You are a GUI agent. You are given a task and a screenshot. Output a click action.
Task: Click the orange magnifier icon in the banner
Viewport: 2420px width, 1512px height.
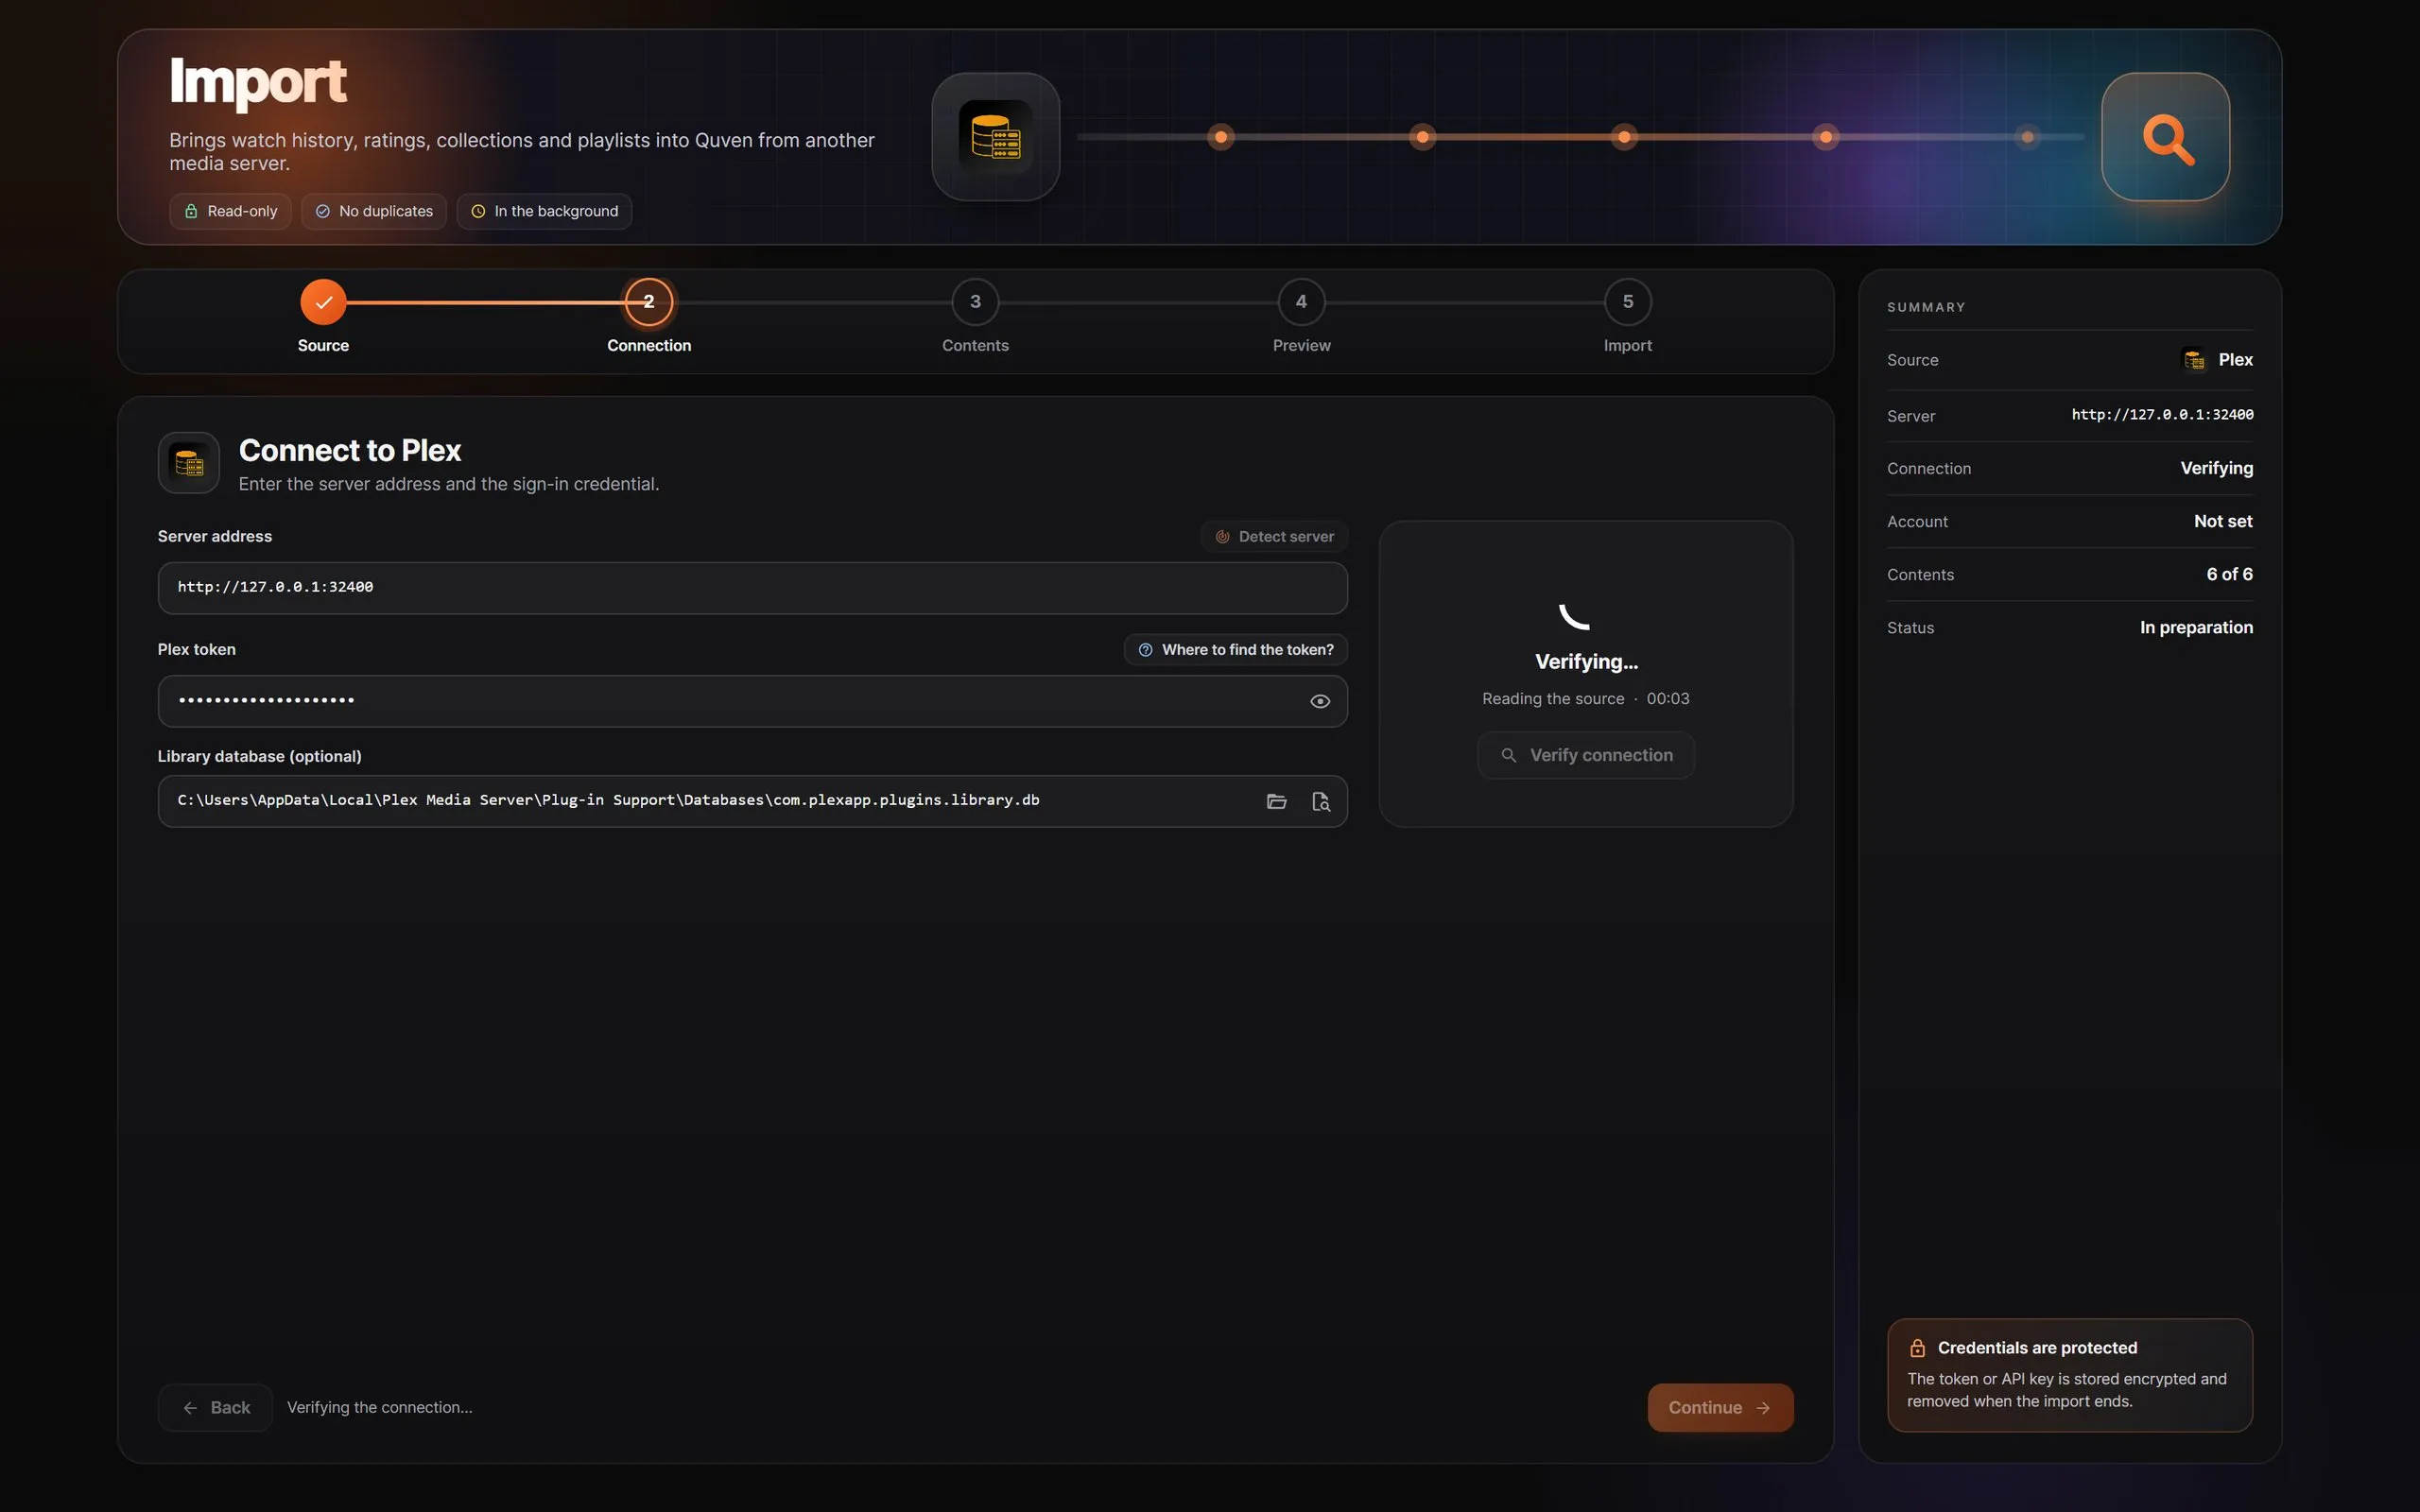(x=2165, y=137)
